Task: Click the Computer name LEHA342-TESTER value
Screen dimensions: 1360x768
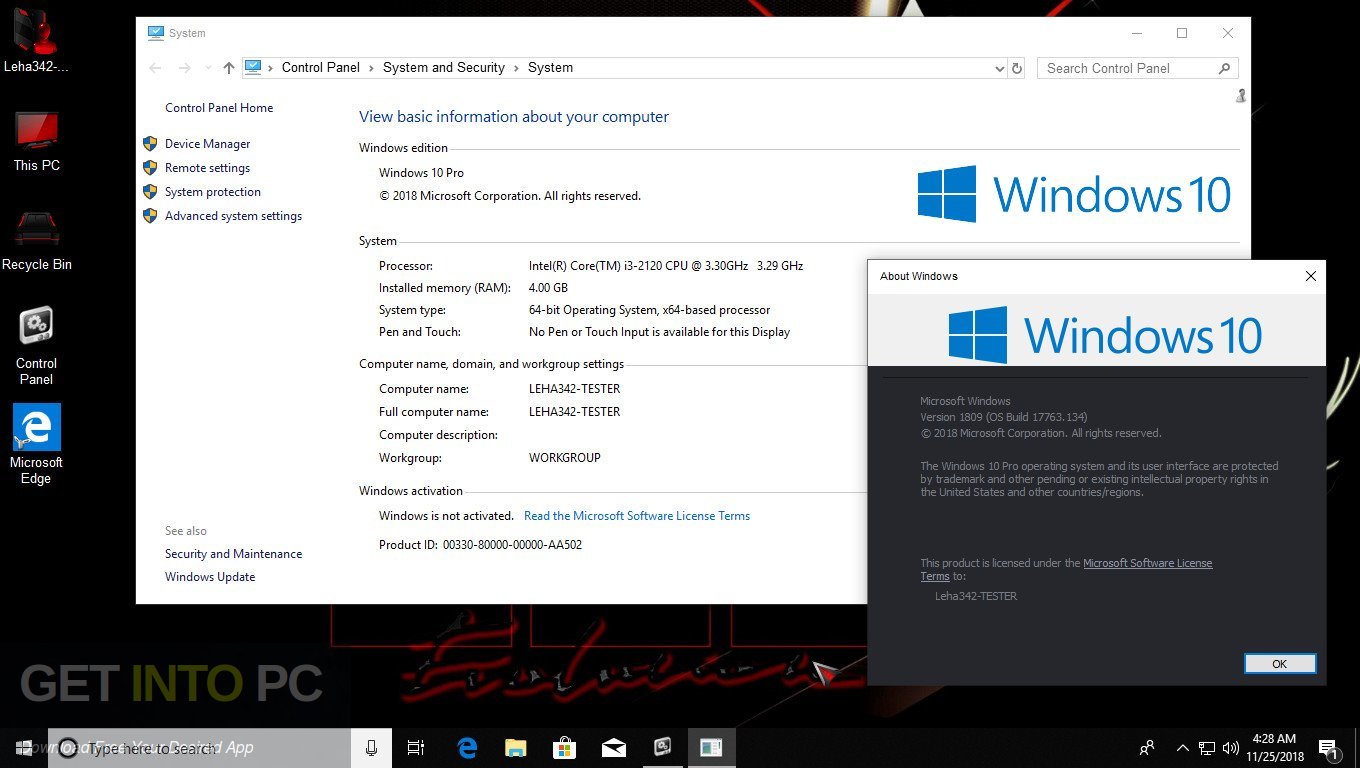Action: point(574,389)
